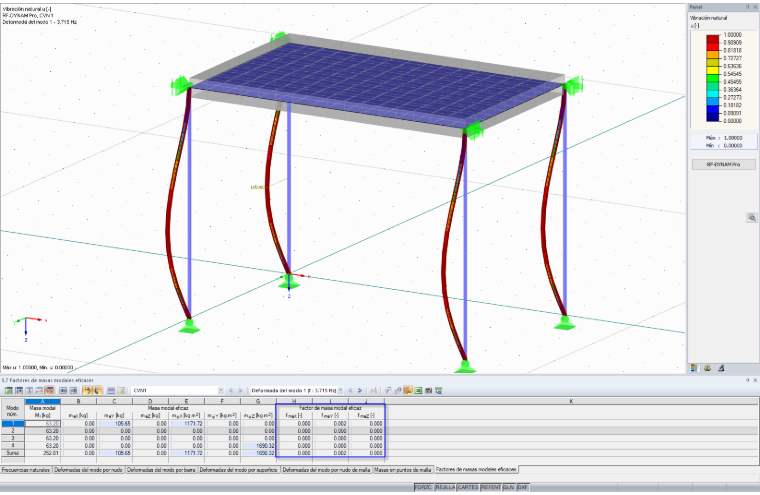Switch to Deformadas del modo por nudo tab
Image resolution: width=760 pixels, height=495 pixels.
[89, 470]
